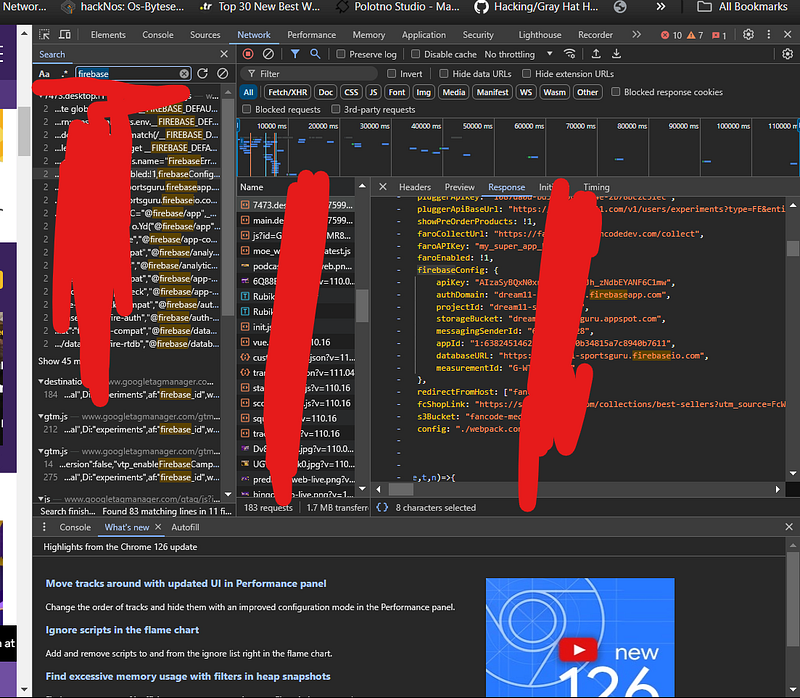Show more bookmarks chevron in browser
This screenshot has width=800, height=698.
coord(661,7)
